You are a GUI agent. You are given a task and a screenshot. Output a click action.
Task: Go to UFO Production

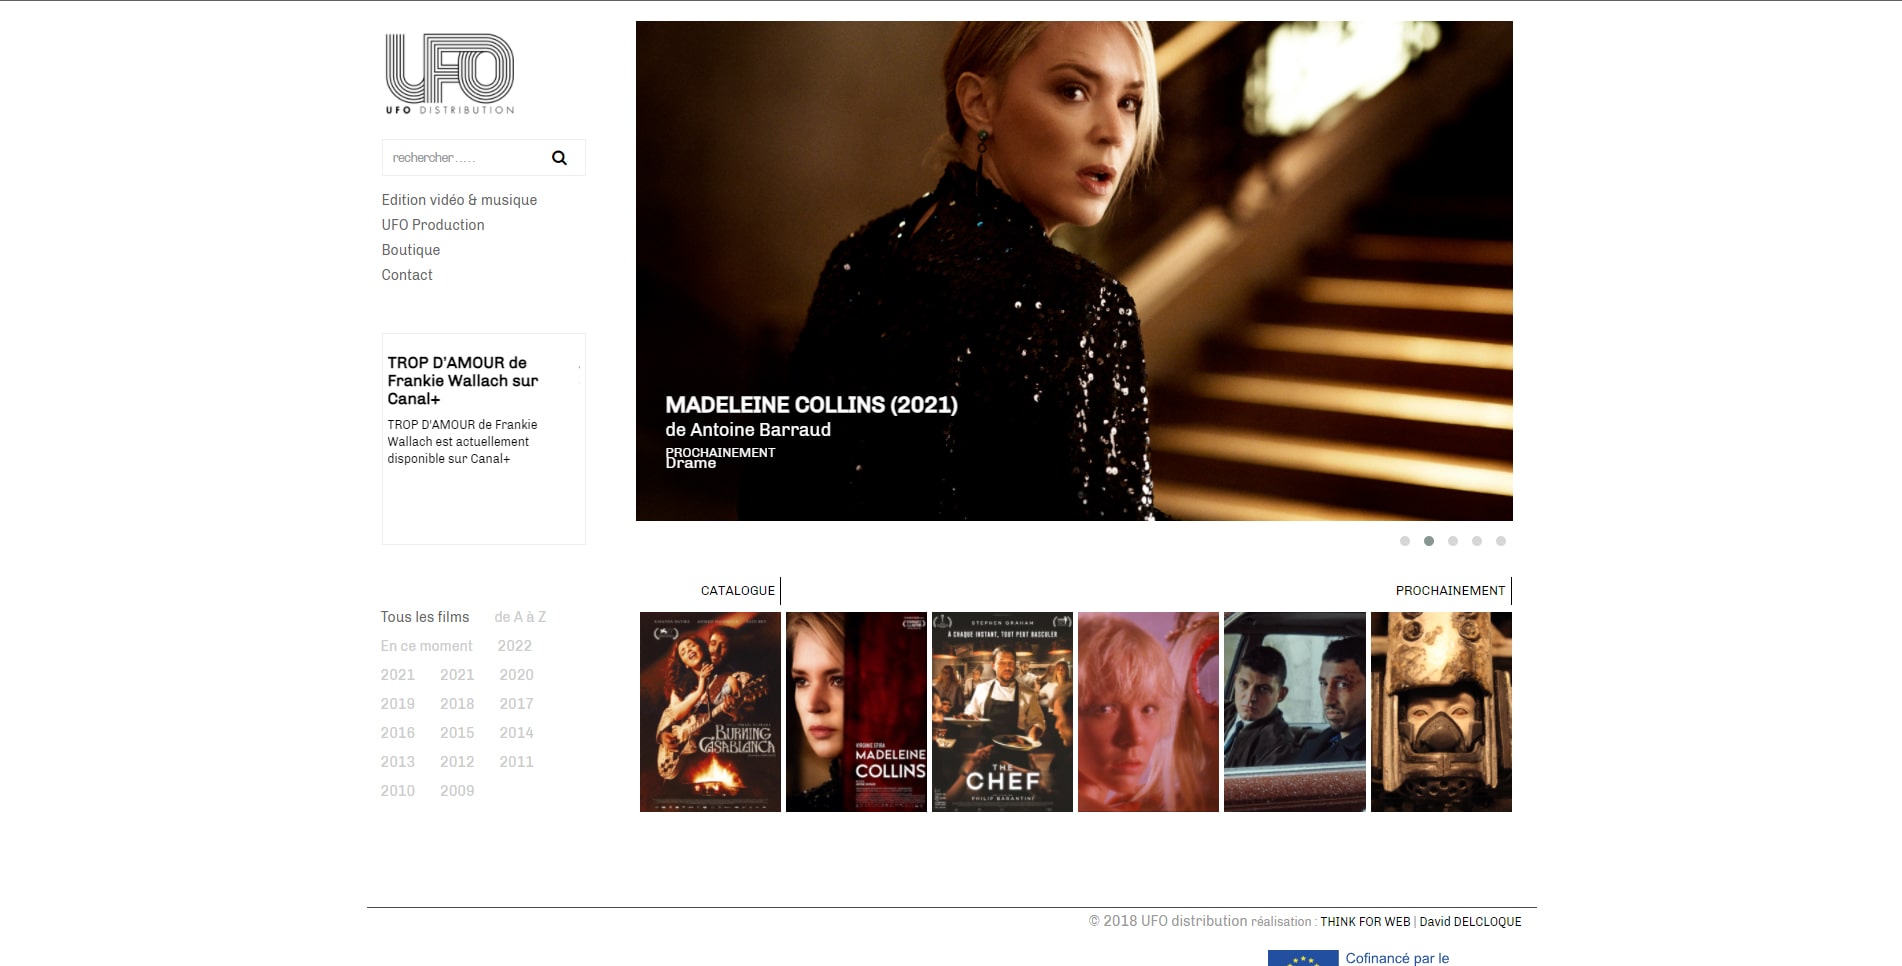(x=433, y=225)
